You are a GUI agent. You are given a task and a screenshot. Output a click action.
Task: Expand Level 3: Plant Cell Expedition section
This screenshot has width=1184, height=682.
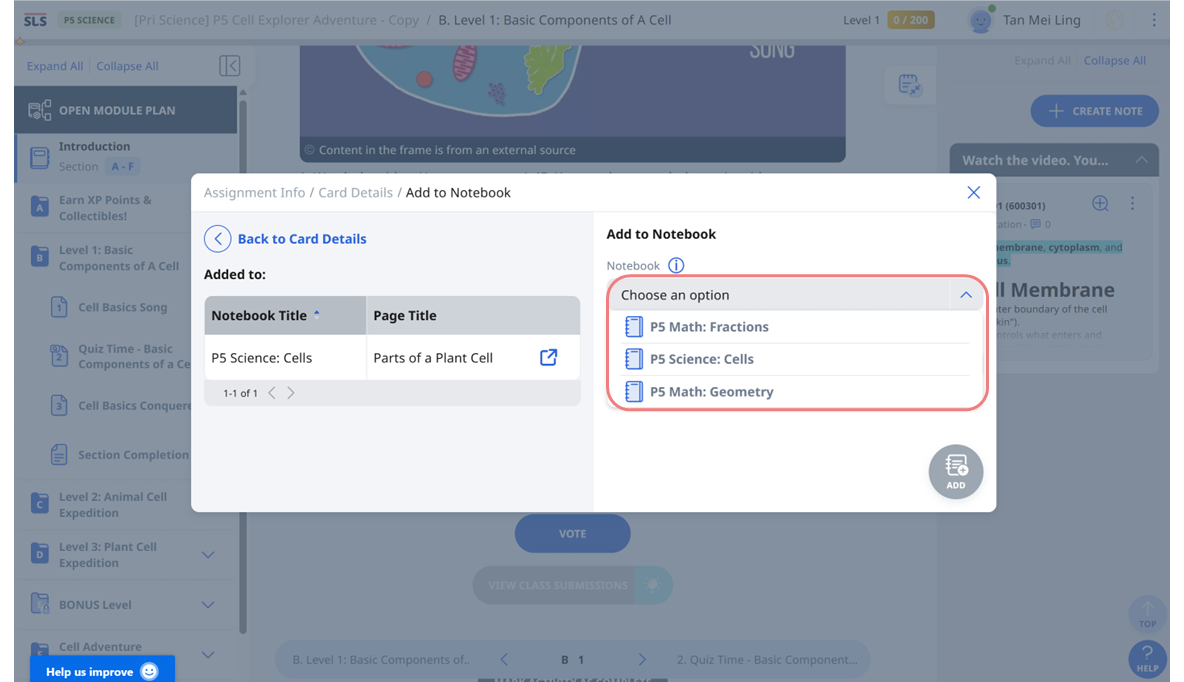coord(208,555)
